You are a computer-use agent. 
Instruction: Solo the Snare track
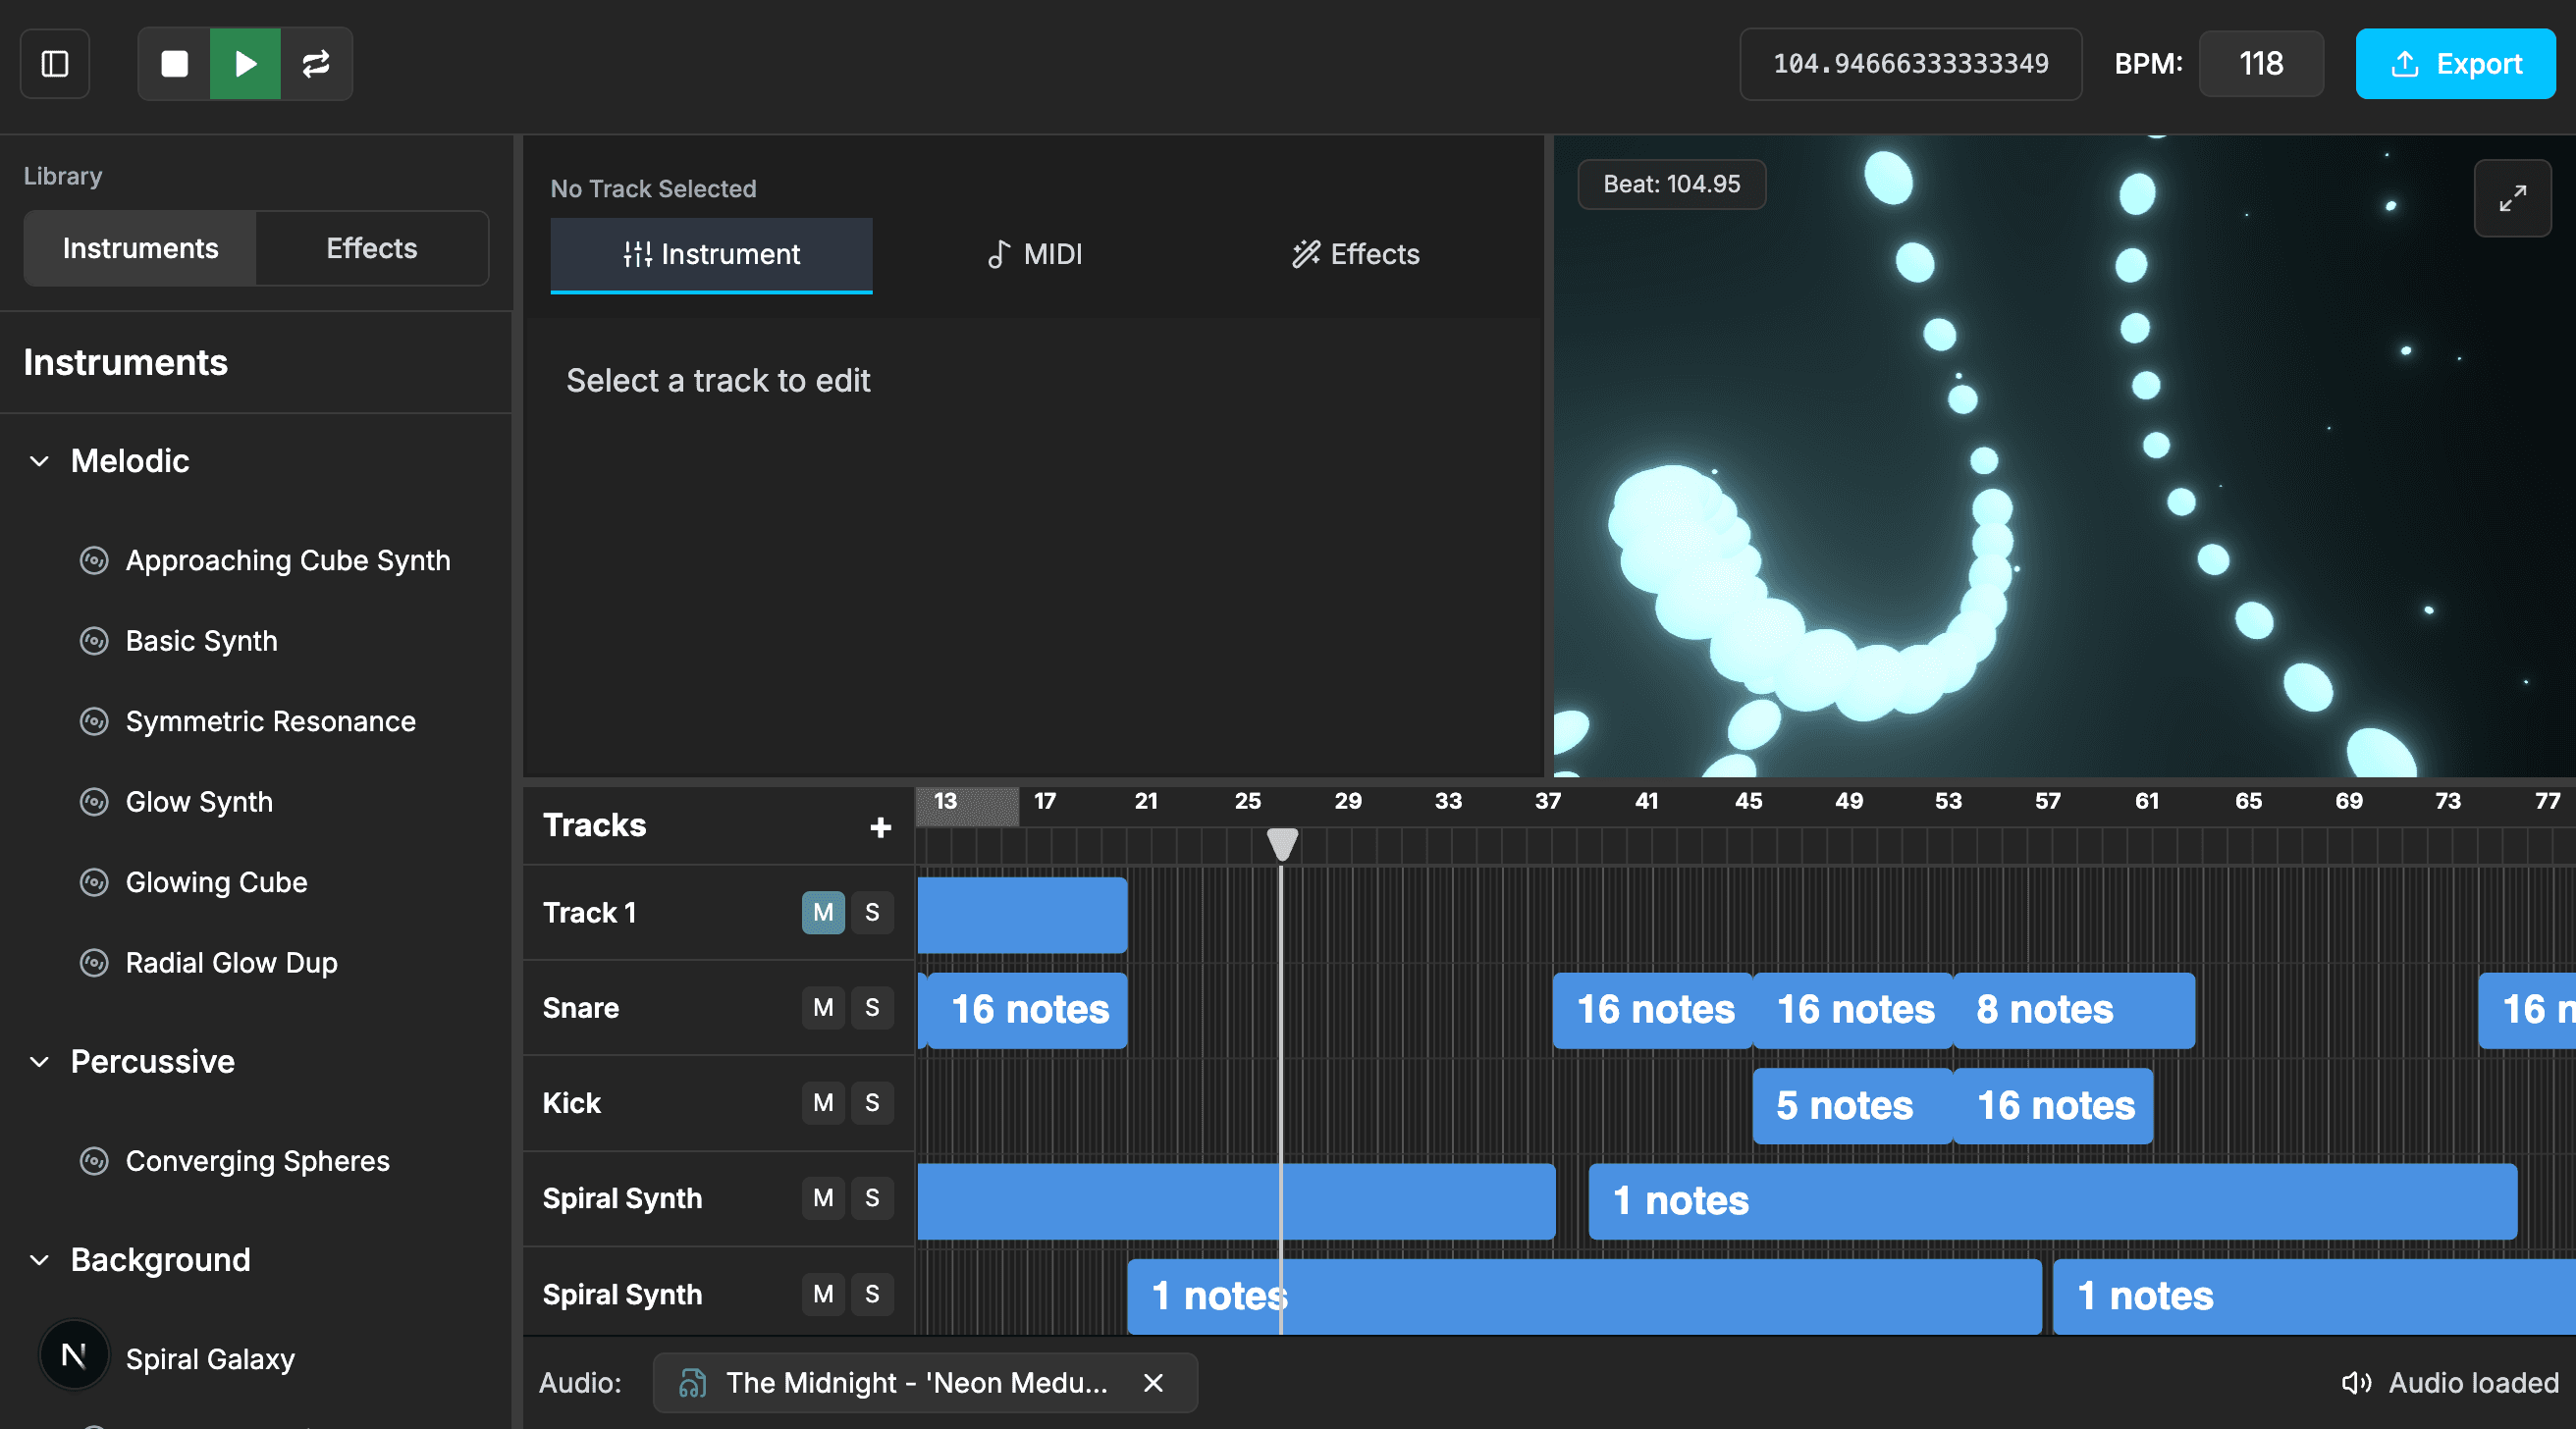(872, 1007)
